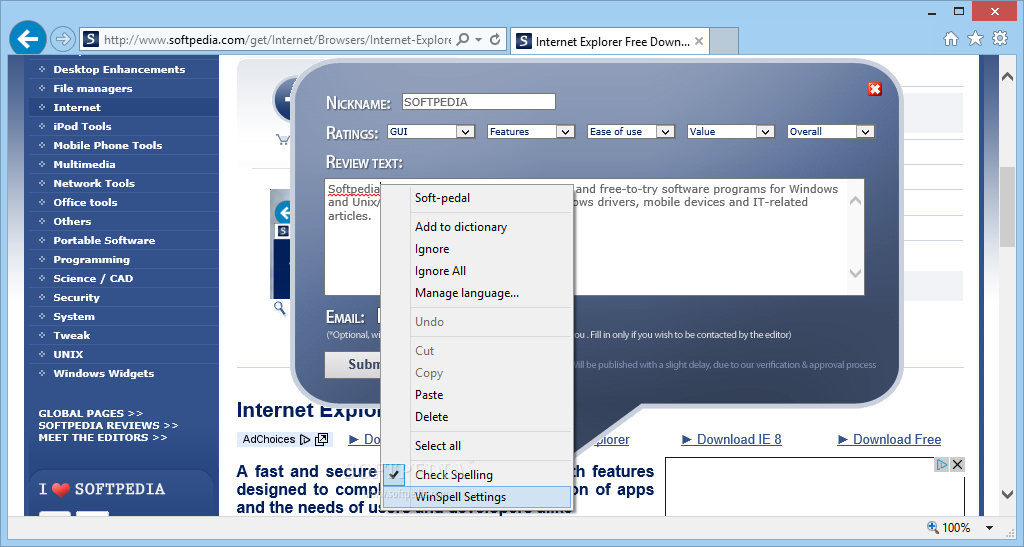
Task: Open the File managers category link
Action: tap(93, 88)
